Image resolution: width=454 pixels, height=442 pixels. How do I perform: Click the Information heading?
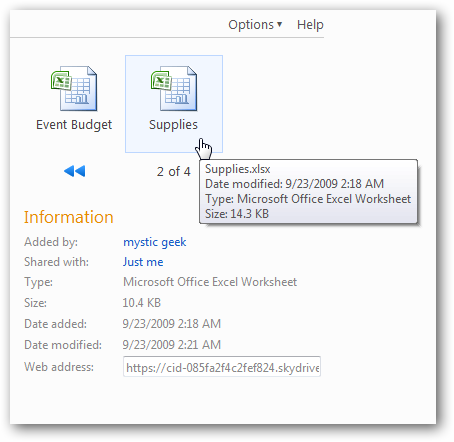[68, 217]
